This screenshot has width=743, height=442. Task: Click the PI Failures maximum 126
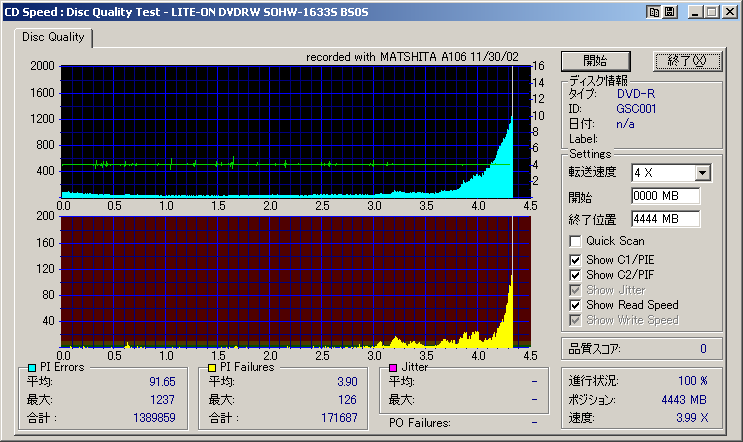[x=347, y=400]
